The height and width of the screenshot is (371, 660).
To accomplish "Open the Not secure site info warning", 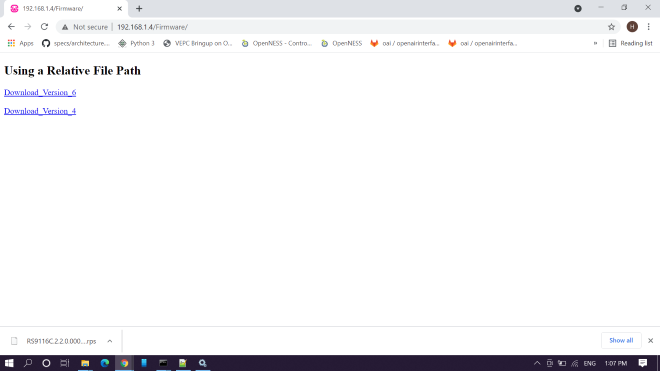I will (85, 27).
